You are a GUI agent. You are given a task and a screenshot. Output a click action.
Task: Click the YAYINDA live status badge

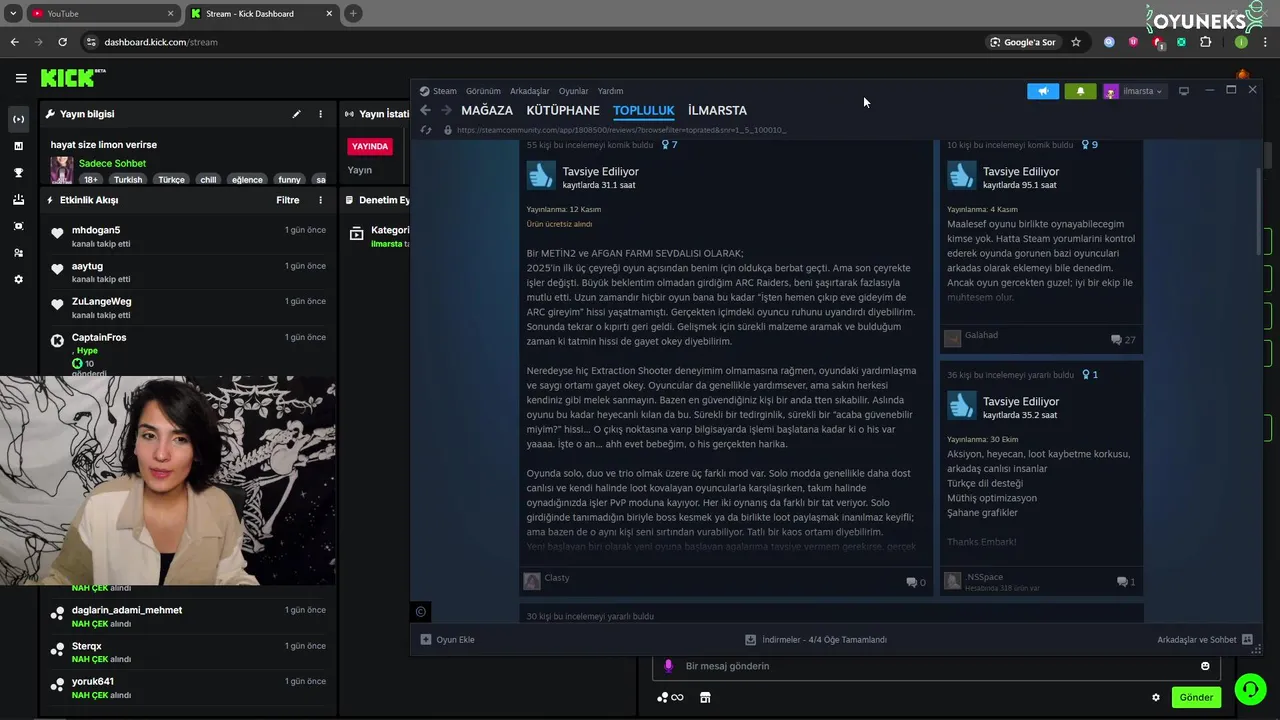coord(370,146)
